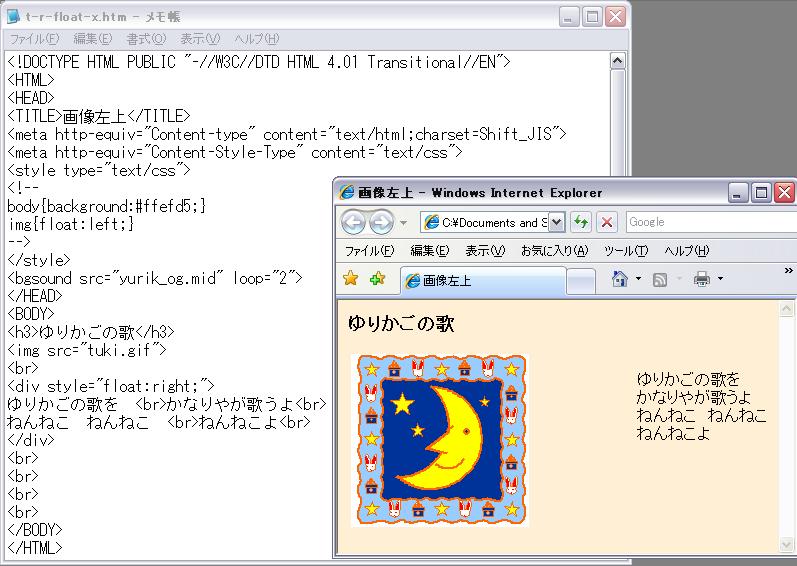Click the ゆりかごの歌 heading in the page

tap(401, 323)
